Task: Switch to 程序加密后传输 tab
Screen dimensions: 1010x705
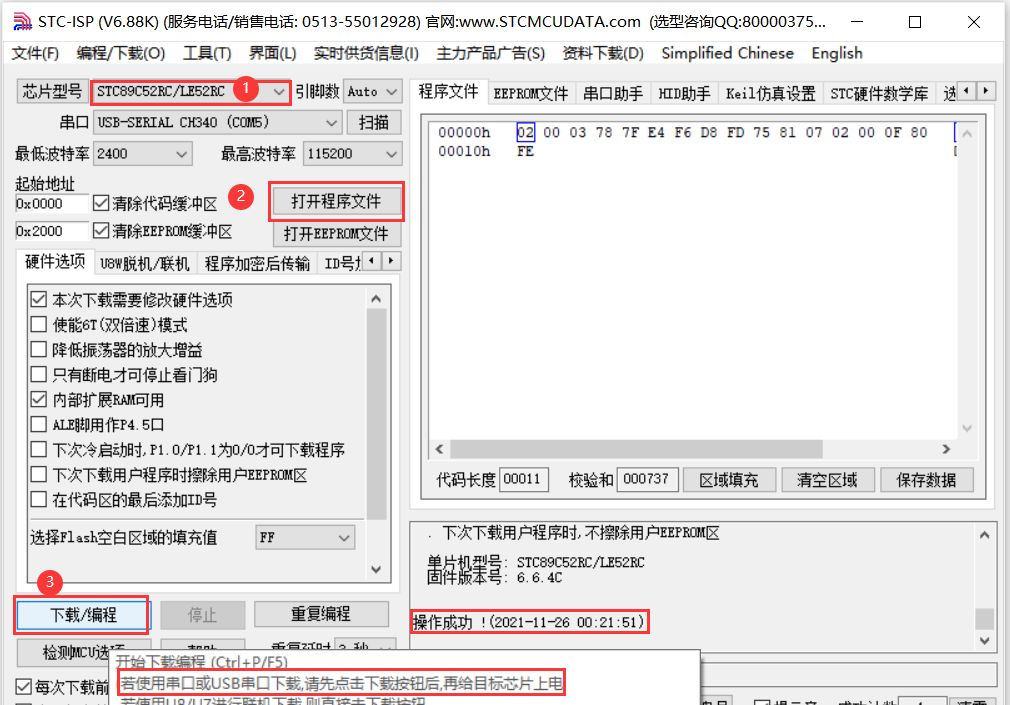Action: [257, 264]
